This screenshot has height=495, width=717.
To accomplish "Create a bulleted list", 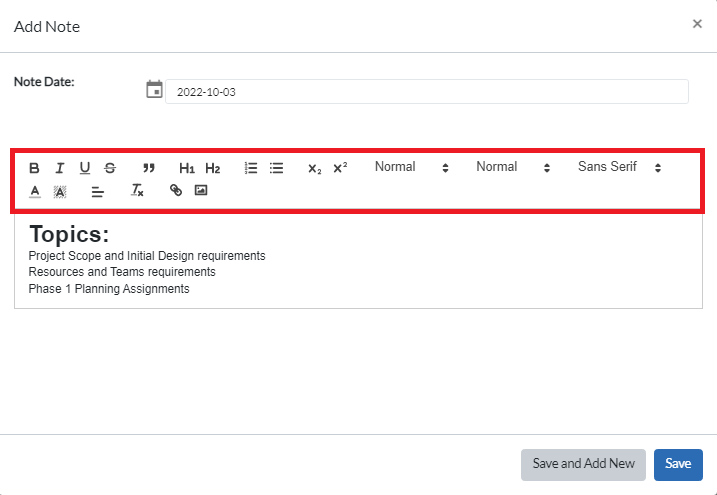I will (x=277, y=168).
